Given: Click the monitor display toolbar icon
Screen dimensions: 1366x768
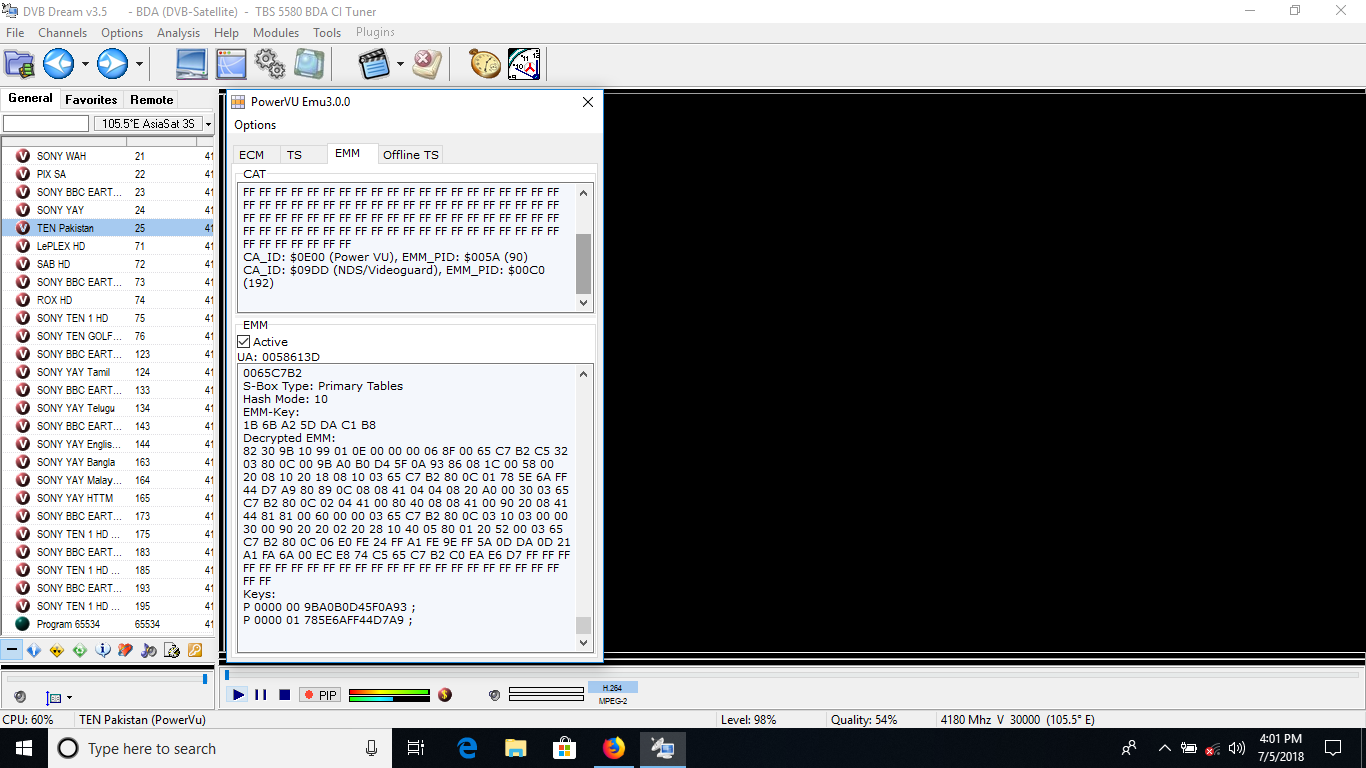Looking at the screenshot, I should (192, 65).
